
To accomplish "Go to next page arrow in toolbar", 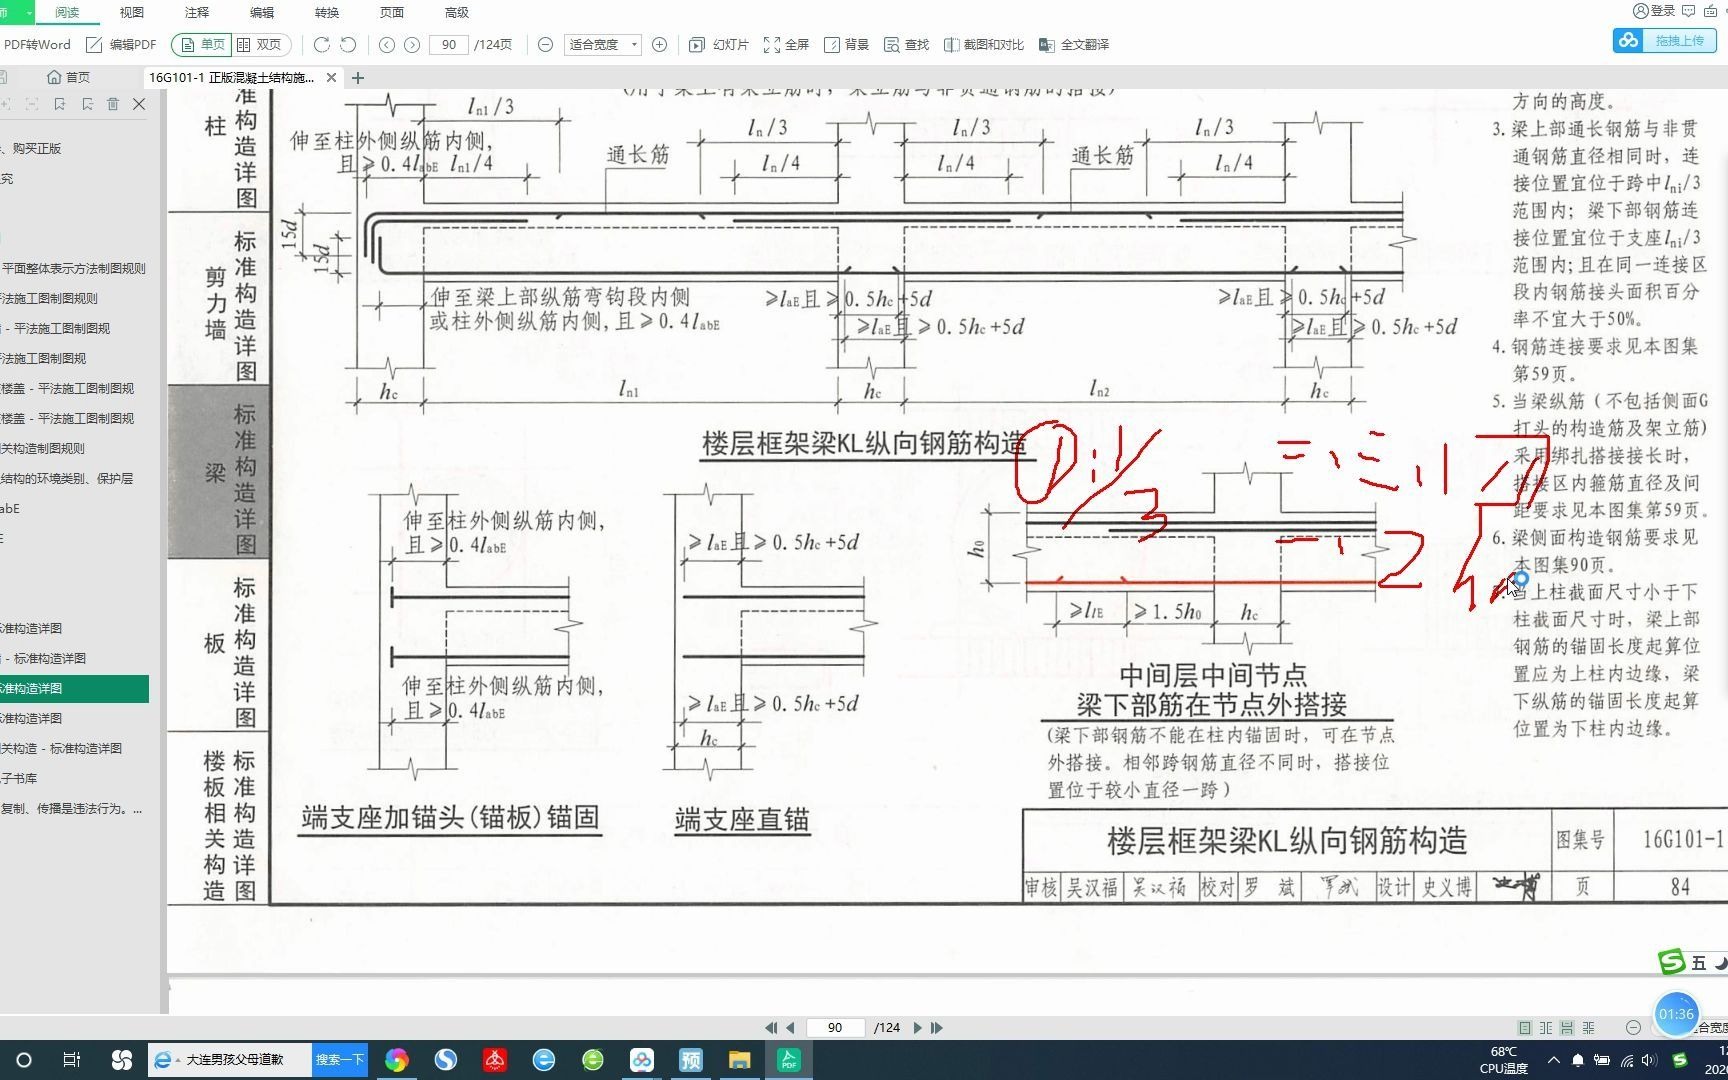I will click(x=411, y=44).
